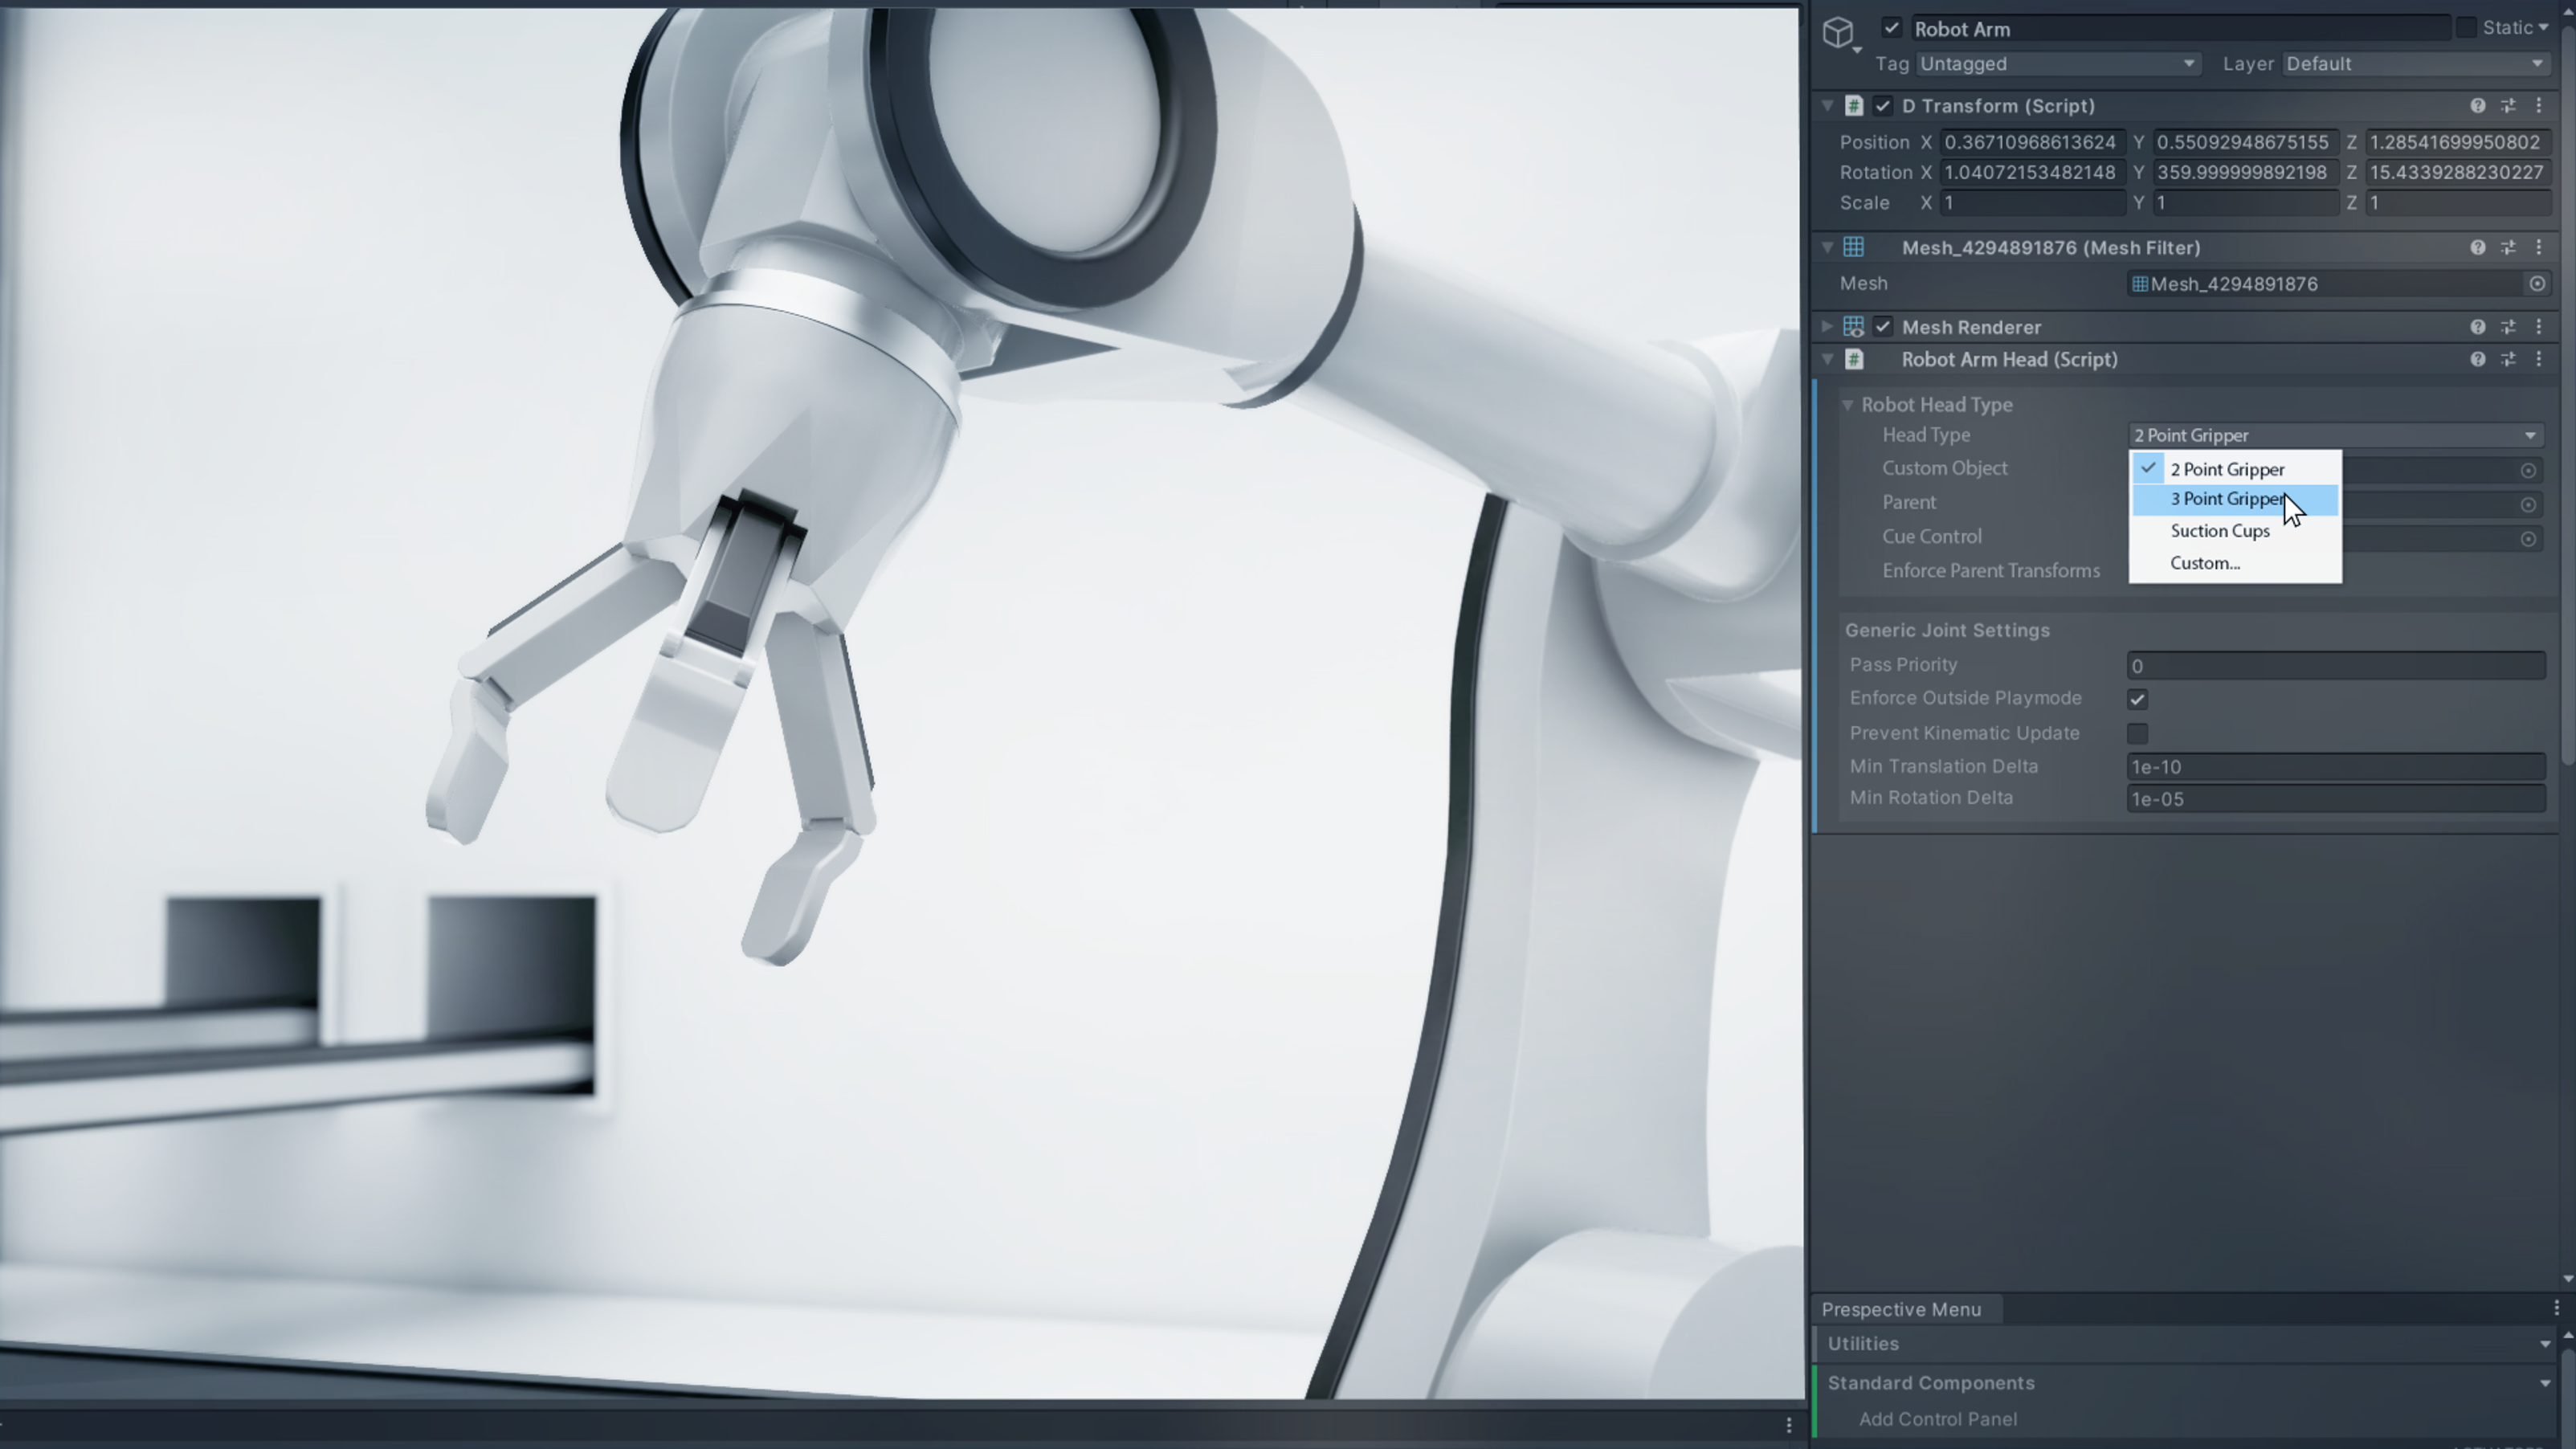Open the Layer dropdown
This screenshot has height=1449, width=2576.
pyautogui.click(x=2415, y=64)
